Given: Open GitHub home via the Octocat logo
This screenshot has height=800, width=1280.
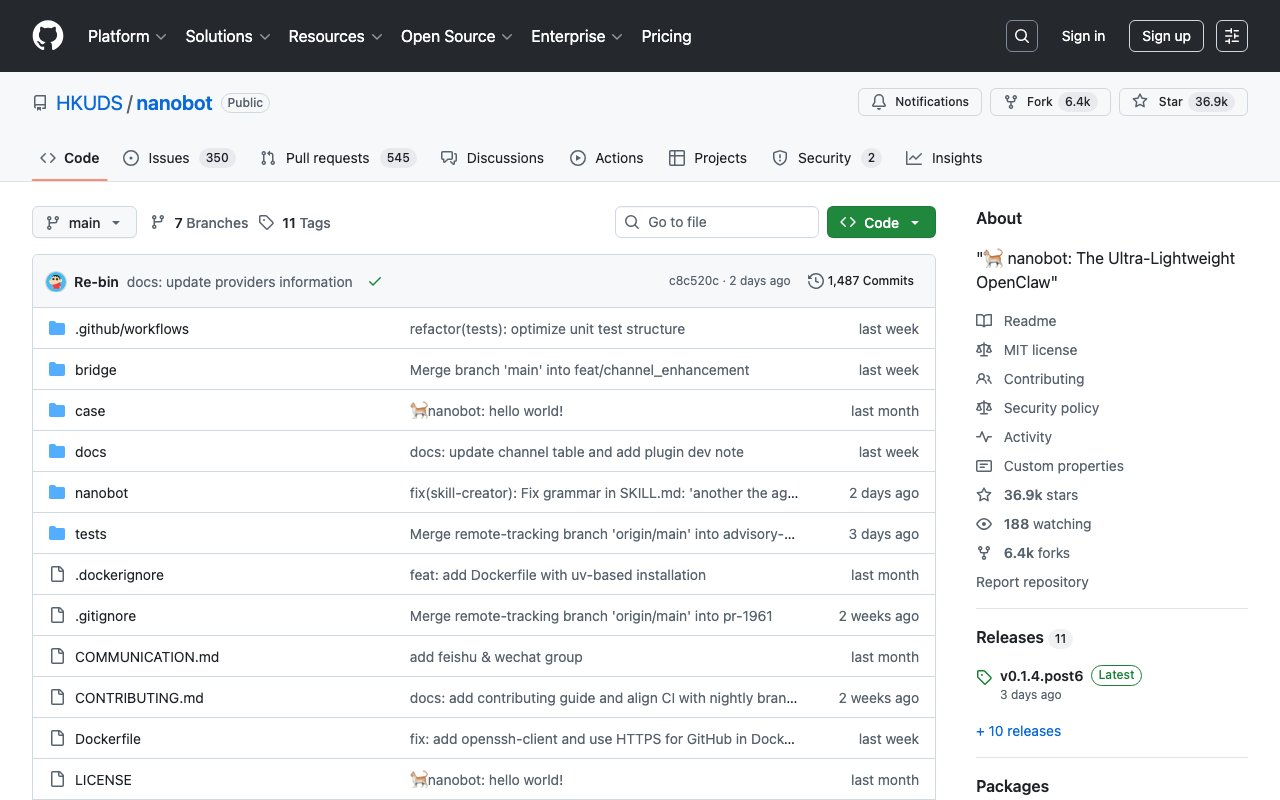Looking at the screenshot, I should coord(47,36).
